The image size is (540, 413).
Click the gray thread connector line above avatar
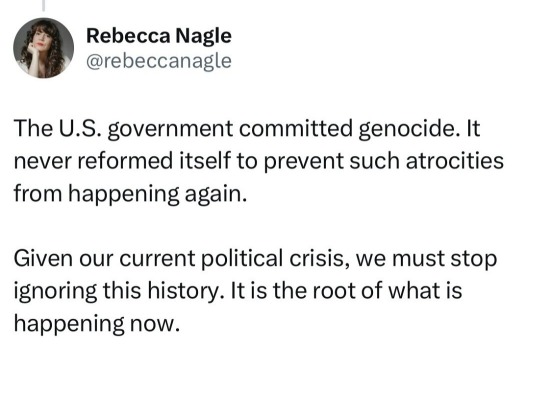pos(43,5)
